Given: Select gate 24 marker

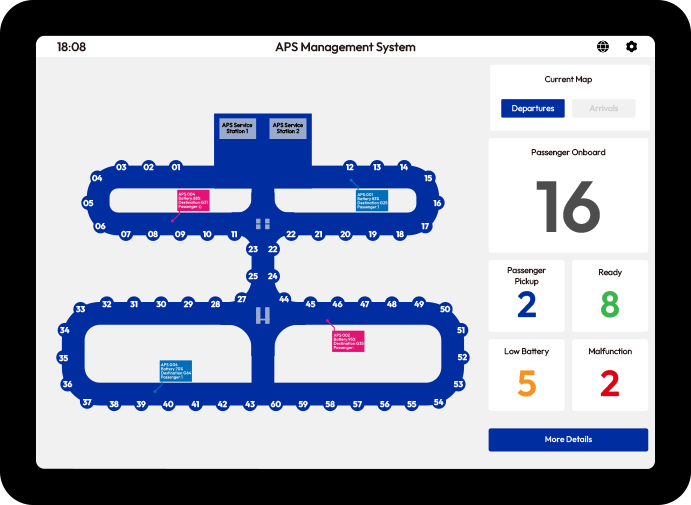Looking at the screenshot, I should coord(273,276).
